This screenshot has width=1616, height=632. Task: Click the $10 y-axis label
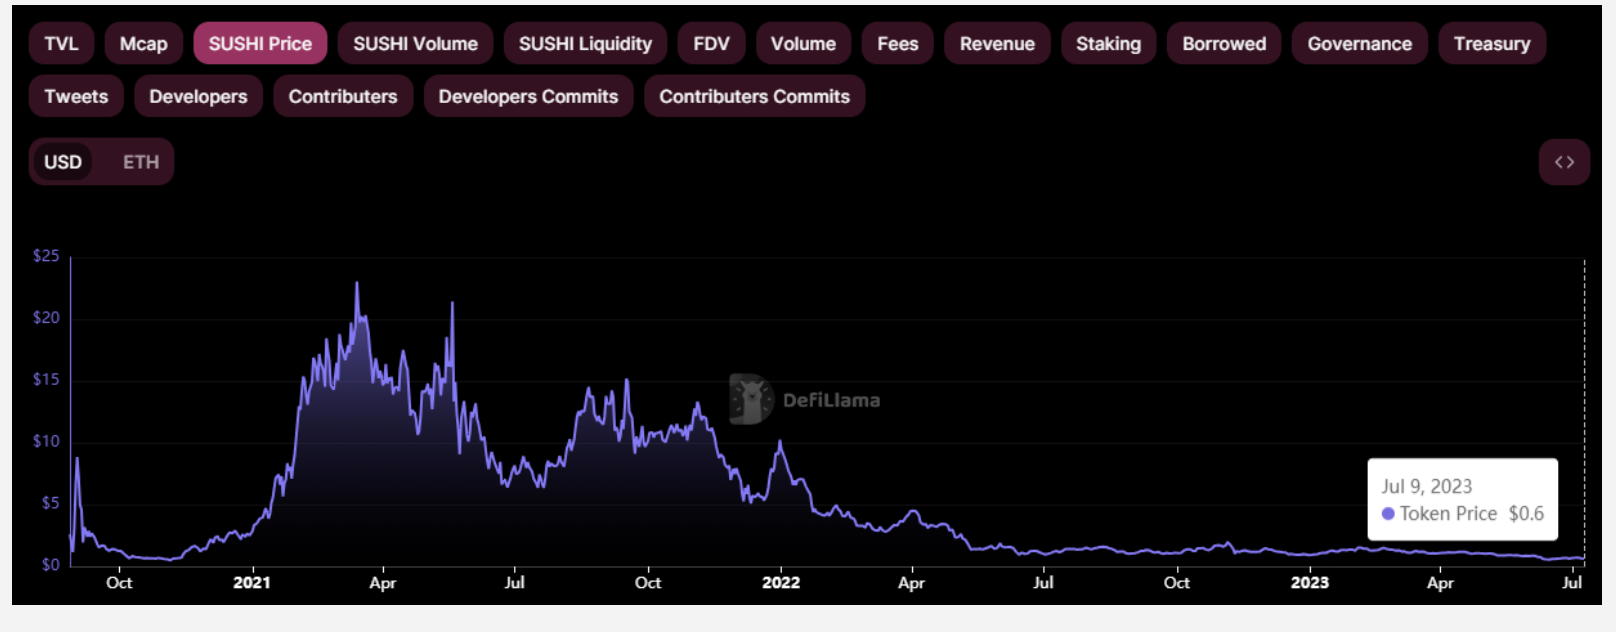(46, 441)
